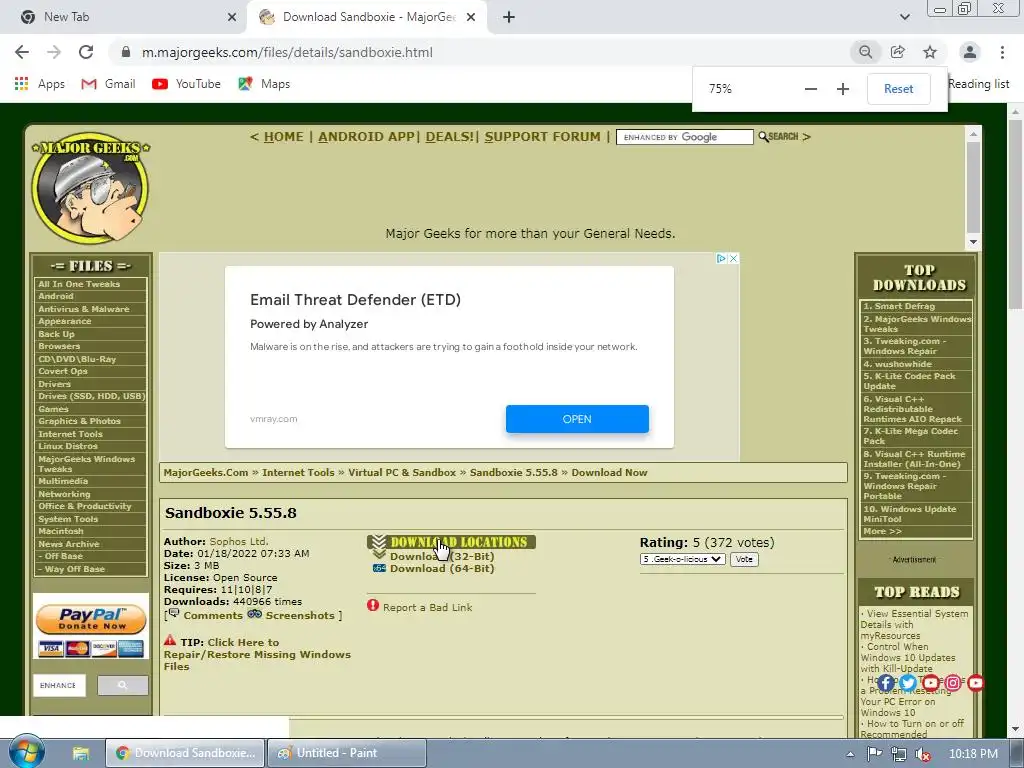The image size is (1024, 768).
Task: Go to the HOME menu link
Action: point(283,136)
